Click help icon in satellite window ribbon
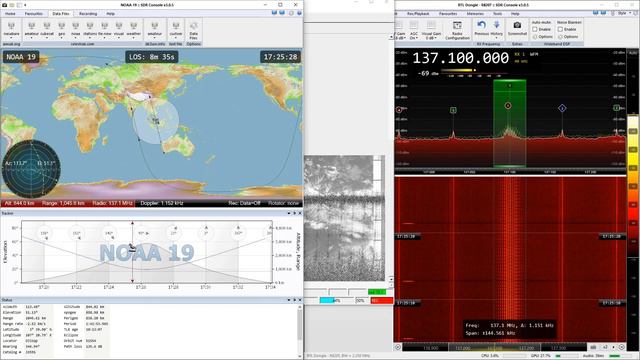The height and width of the screenshot is (360, 640). [x=299, y=13]
